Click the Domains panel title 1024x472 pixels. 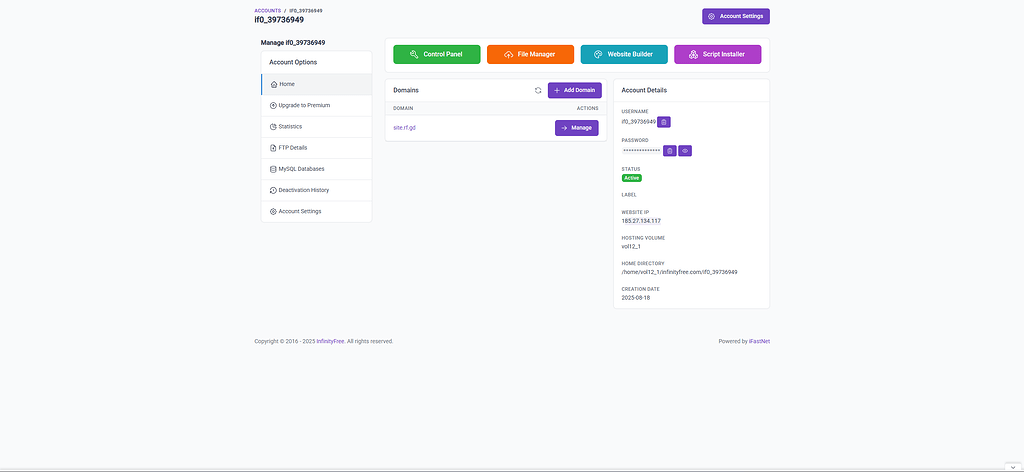click(406, 90)
